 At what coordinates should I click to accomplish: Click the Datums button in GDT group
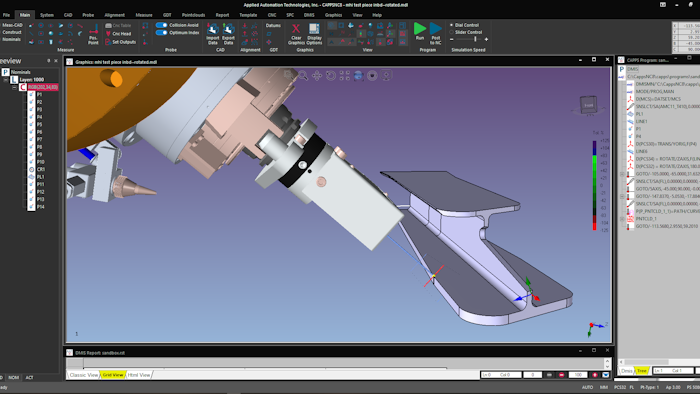[273, 25]
